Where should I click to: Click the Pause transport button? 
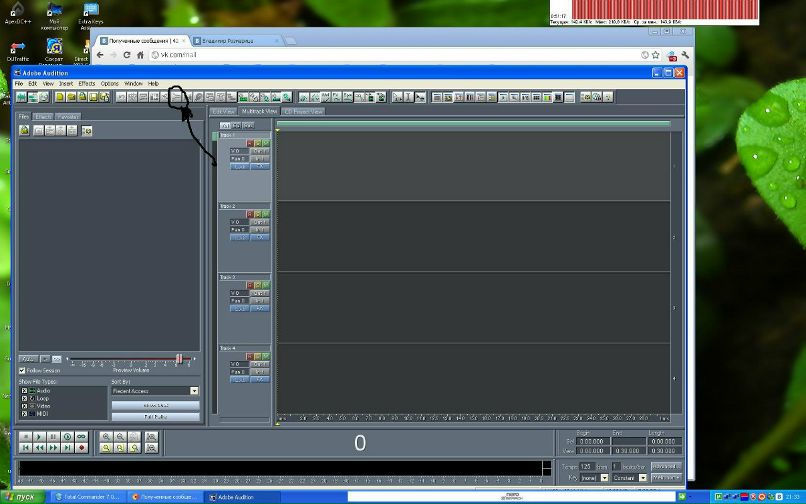pyautogui.click(x=54, y=437)
